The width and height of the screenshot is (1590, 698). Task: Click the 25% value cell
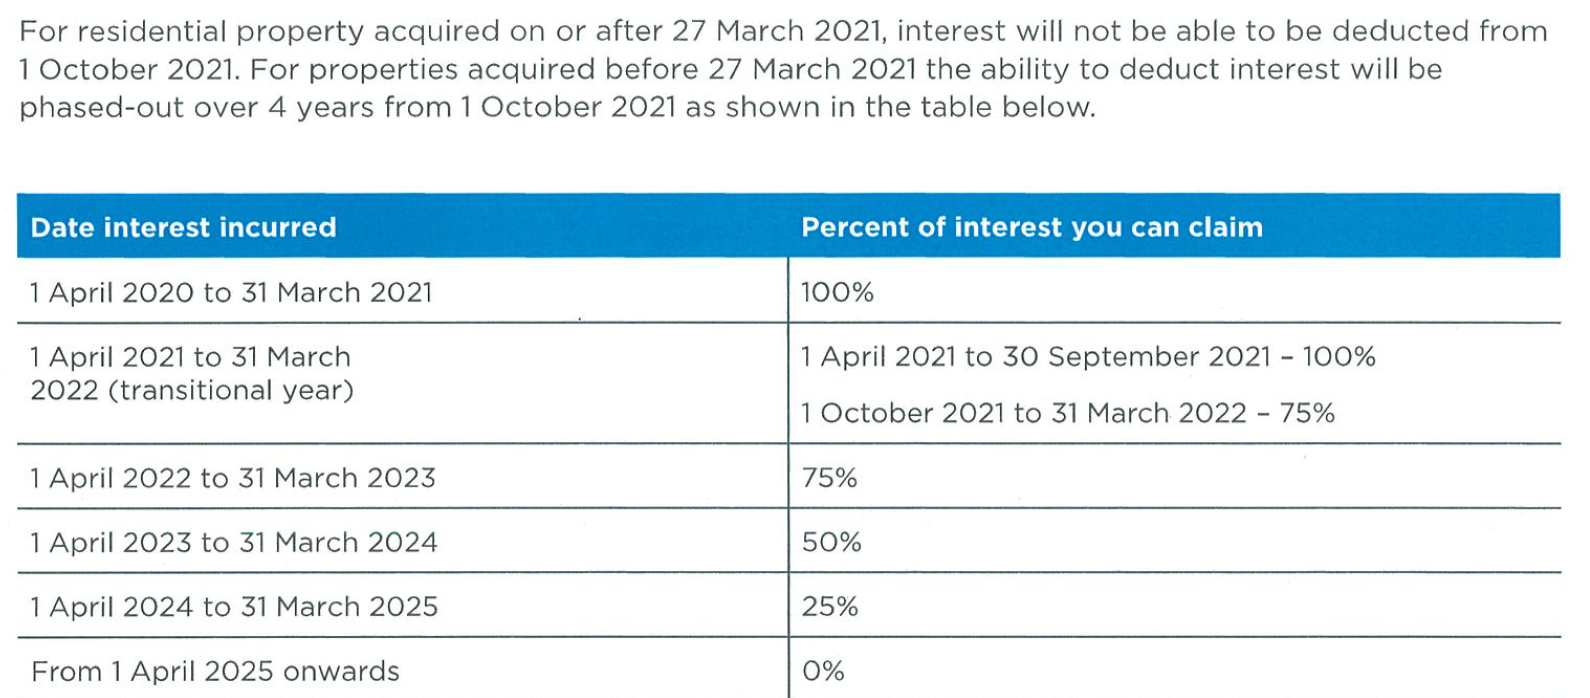[1174, 606]
